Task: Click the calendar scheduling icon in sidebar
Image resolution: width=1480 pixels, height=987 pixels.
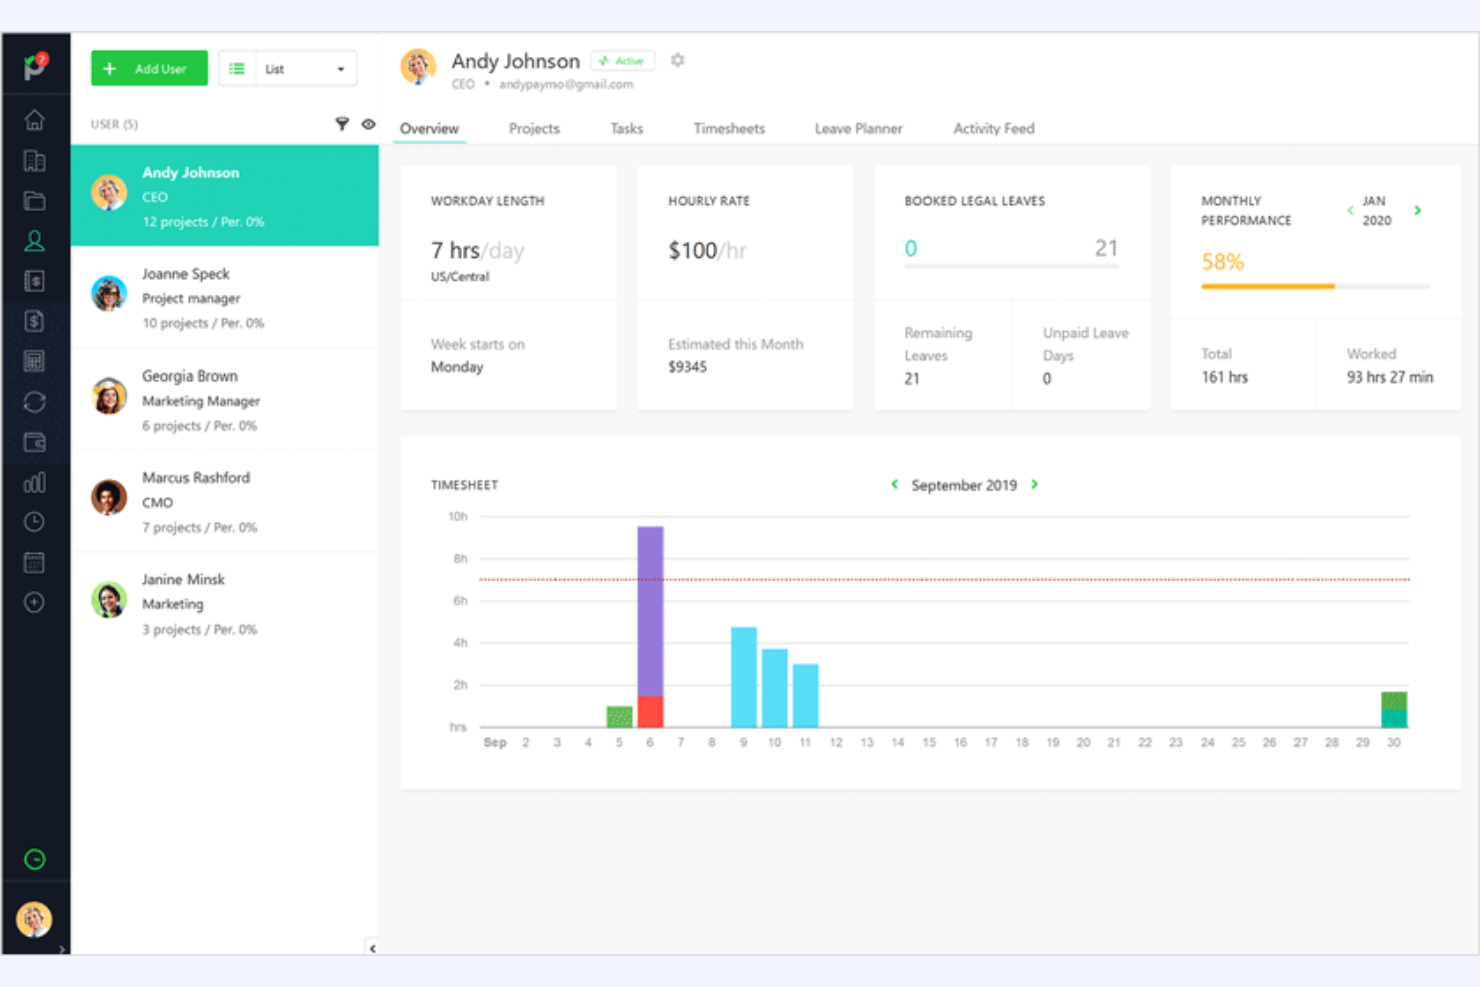Action: click(x=35, y=561)
